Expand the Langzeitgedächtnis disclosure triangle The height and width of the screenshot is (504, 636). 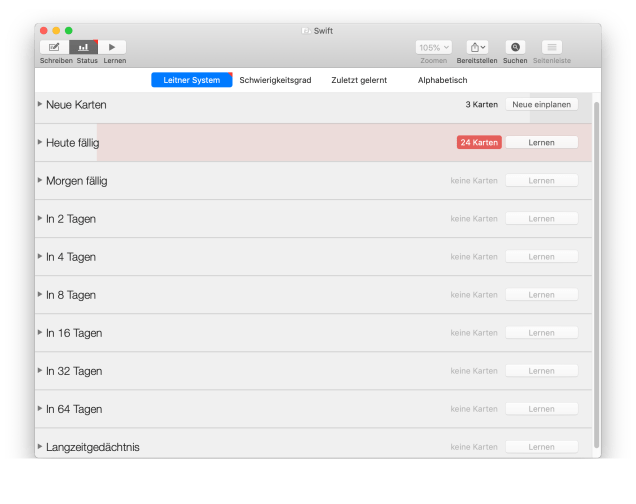click(40, 446)
